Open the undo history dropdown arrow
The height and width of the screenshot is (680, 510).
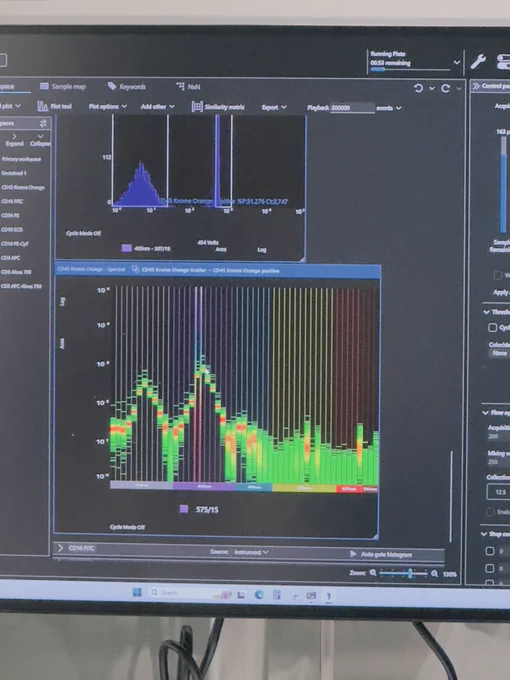[432, 88]
